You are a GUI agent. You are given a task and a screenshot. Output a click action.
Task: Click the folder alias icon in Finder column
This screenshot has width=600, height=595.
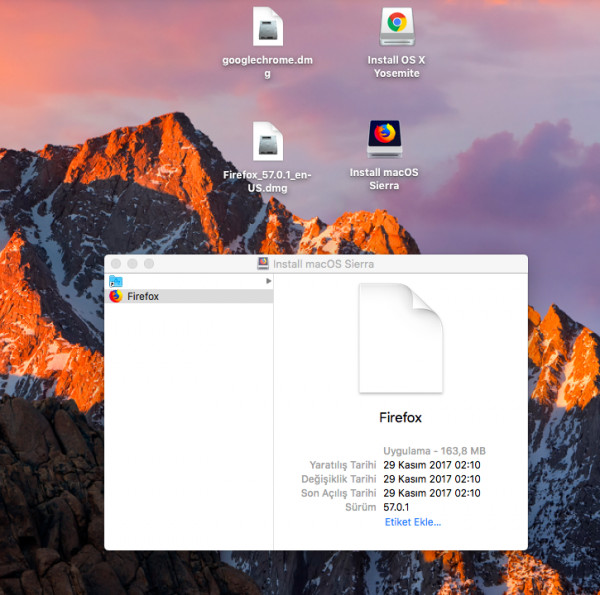[116, 281]
